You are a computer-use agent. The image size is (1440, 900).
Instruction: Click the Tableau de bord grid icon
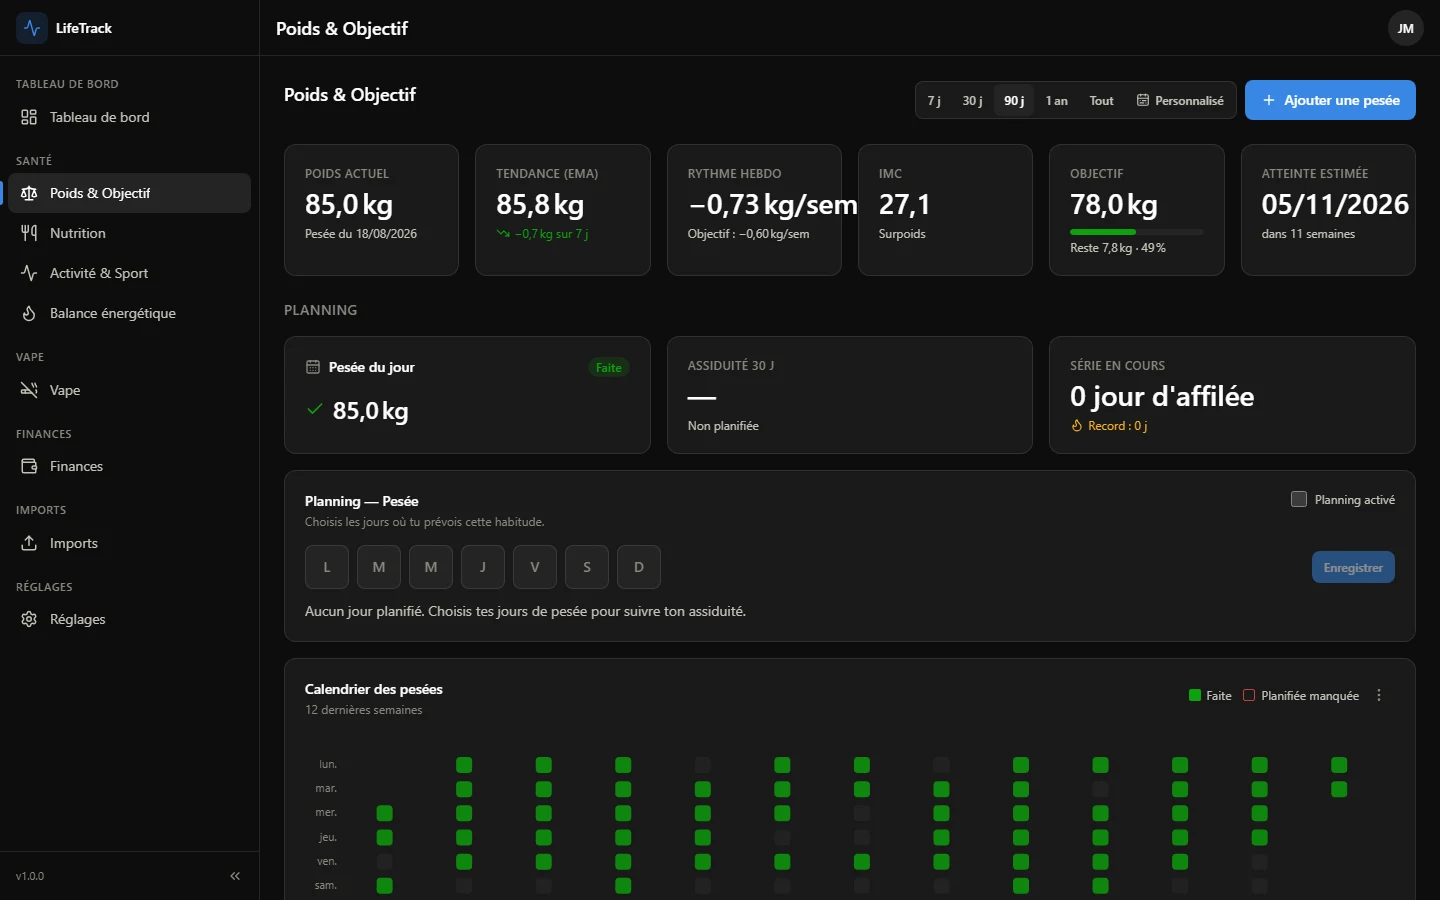coord(29,117)
